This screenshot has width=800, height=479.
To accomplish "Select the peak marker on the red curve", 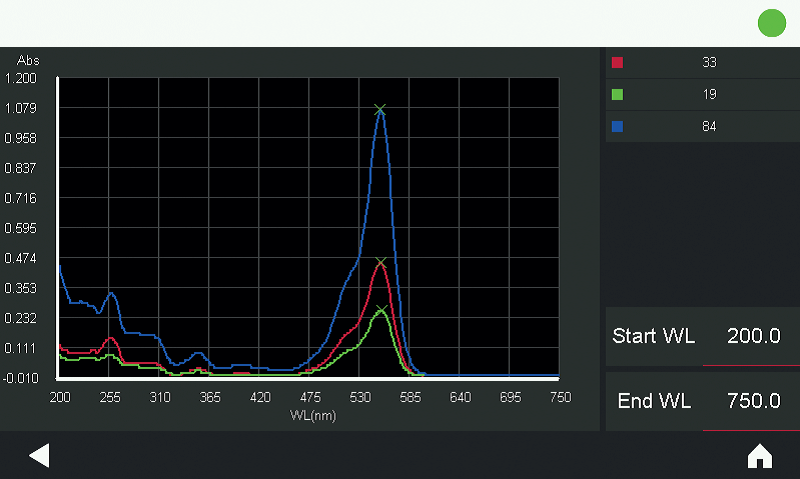I will [x=381, y=262].
